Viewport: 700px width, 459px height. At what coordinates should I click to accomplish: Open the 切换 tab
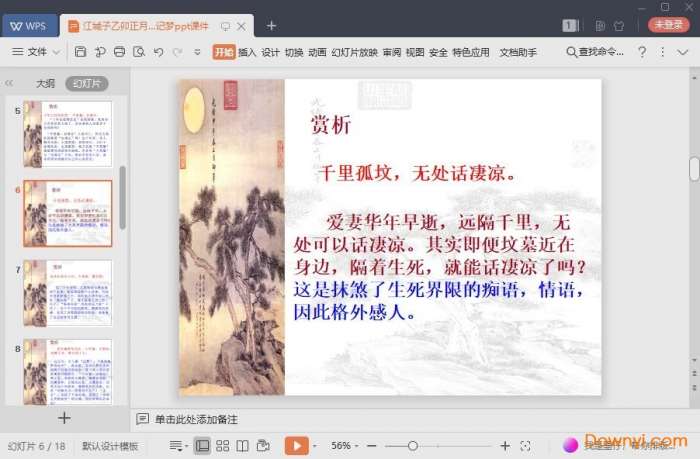[x=294, y=52]
